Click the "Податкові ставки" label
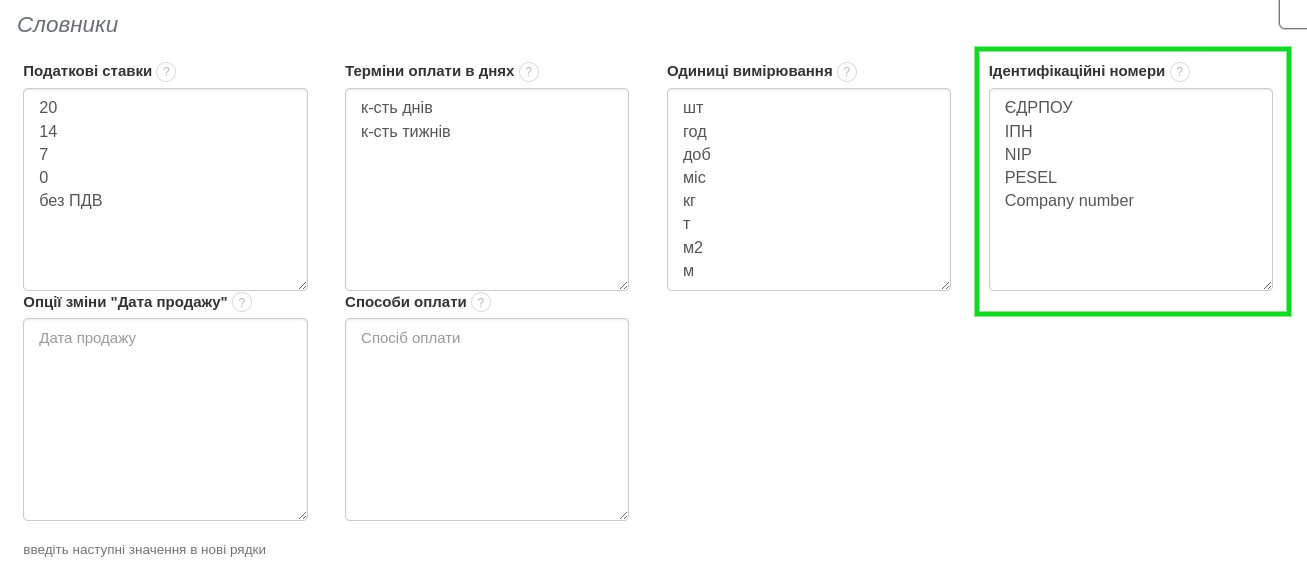The height and width of the screenshot is (572, 1307). pos(88,71)
